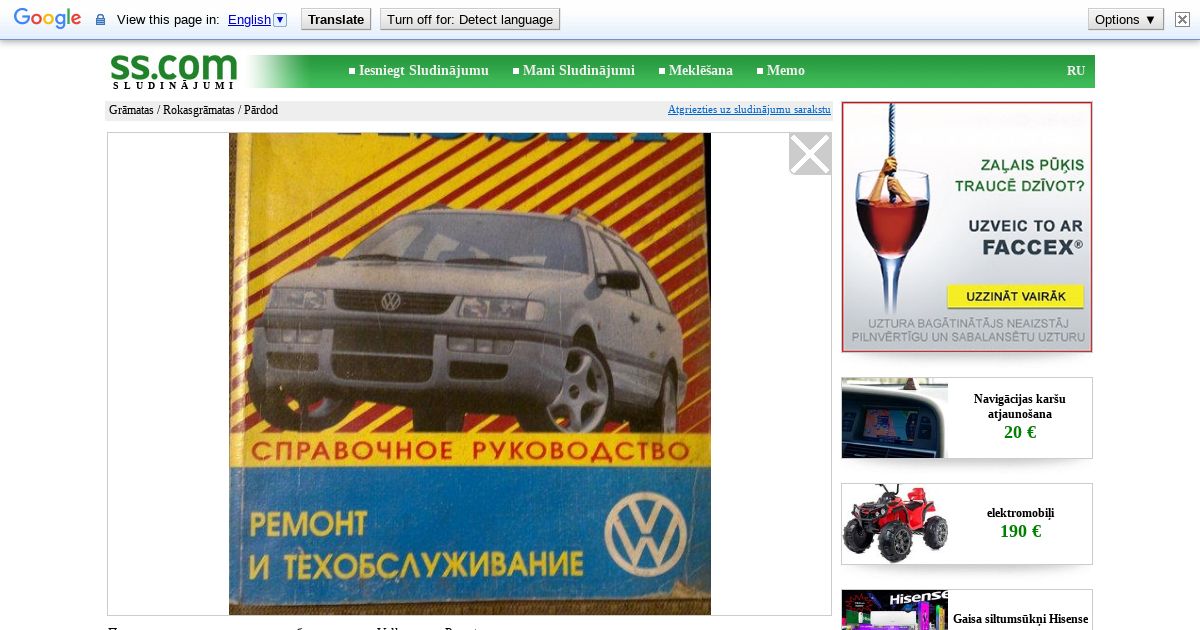Screen dimensions: 1200x630
Task: Close the Google Translate bar
Action: pyautogui.click(x=1182, y=20)
